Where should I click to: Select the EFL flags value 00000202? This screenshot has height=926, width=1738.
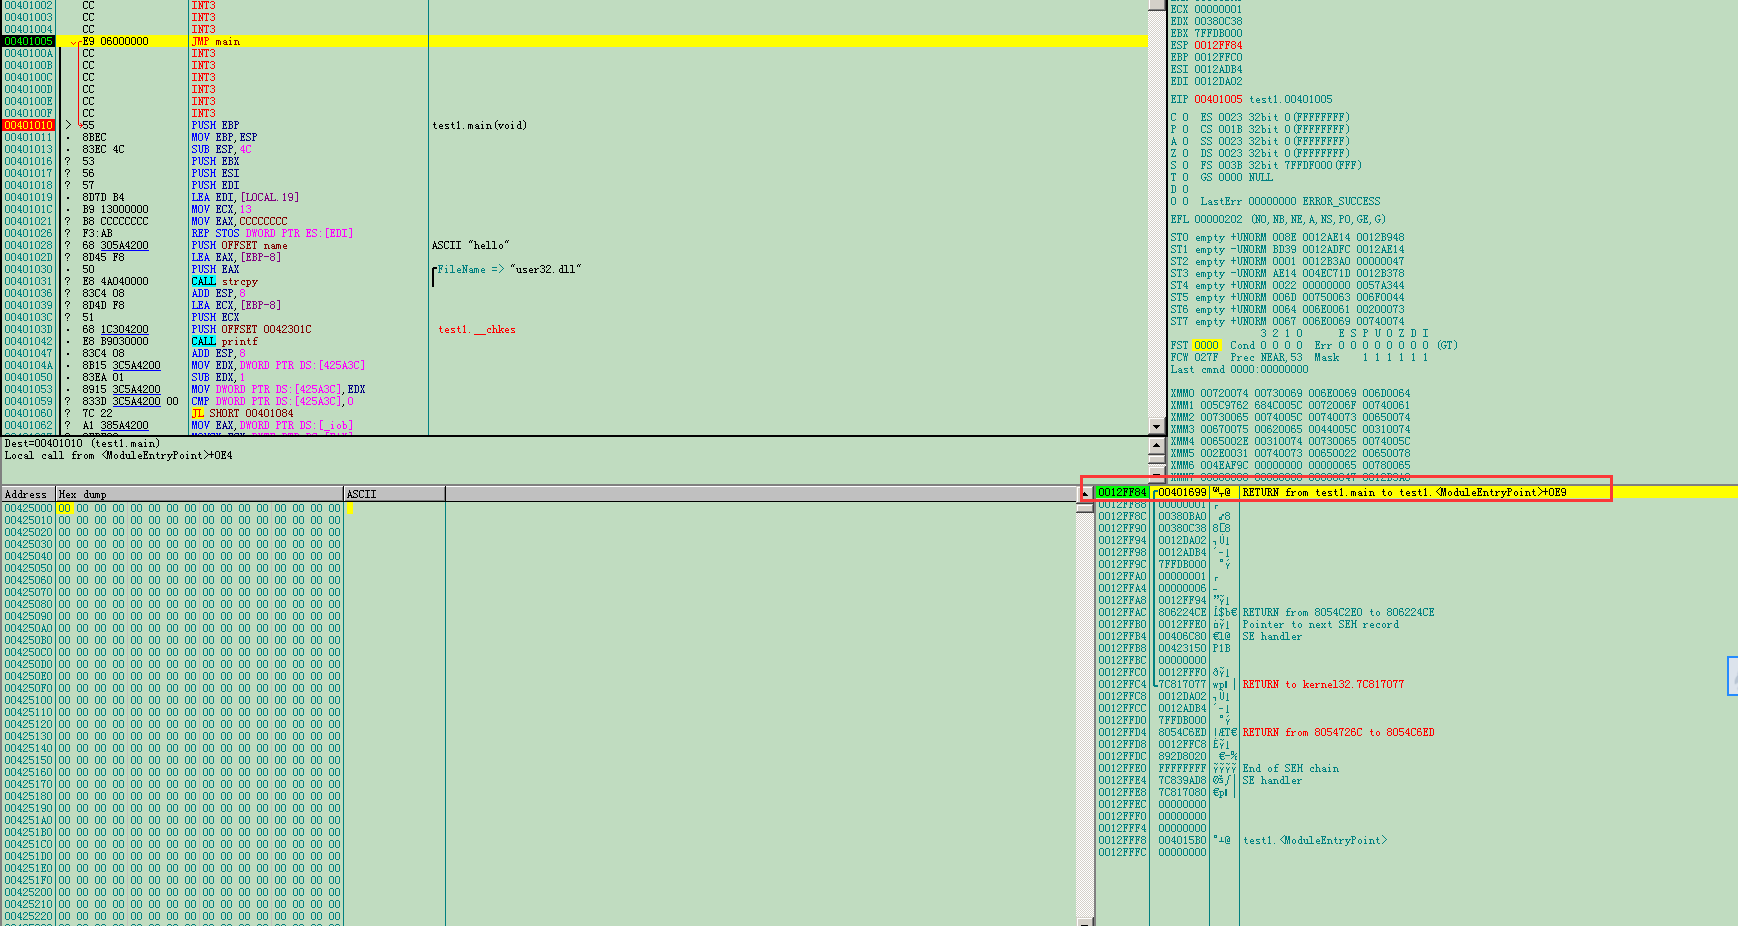point(1218,220)
